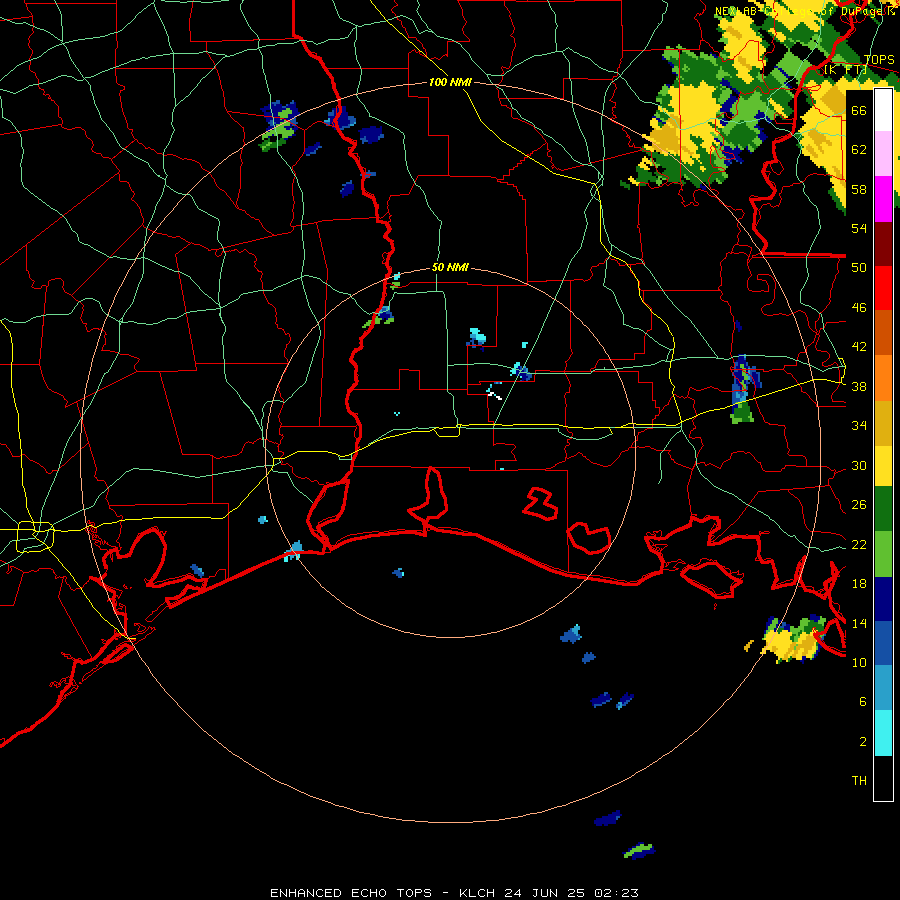
Task: Click the "K FT" units label
Action: tap(846, 70)
